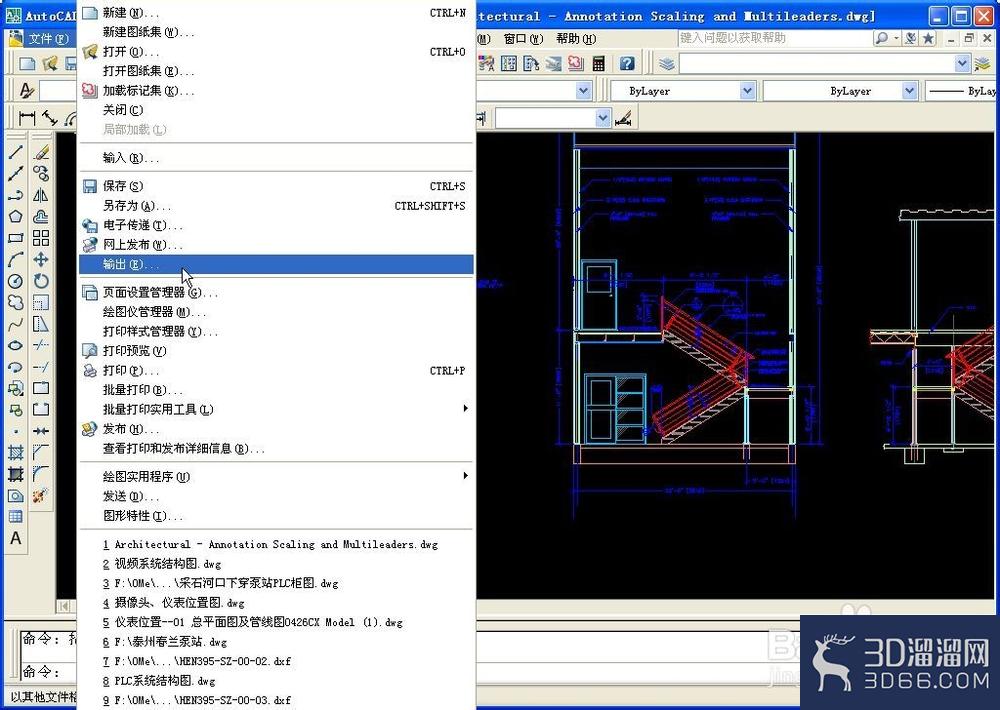Viewport: 1000px width, 710px height.
Task: Click the search magnifier icon
Action: pyautogui.click(x=881, y=38)
